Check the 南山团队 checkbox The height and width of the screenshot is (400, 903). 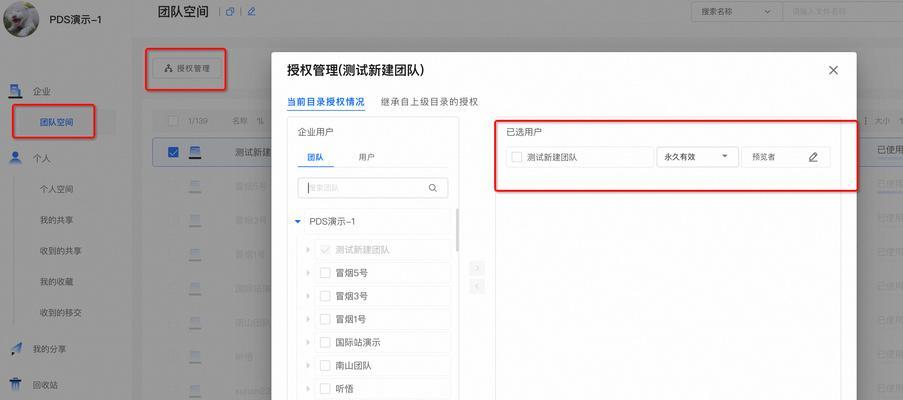point(325,365)
